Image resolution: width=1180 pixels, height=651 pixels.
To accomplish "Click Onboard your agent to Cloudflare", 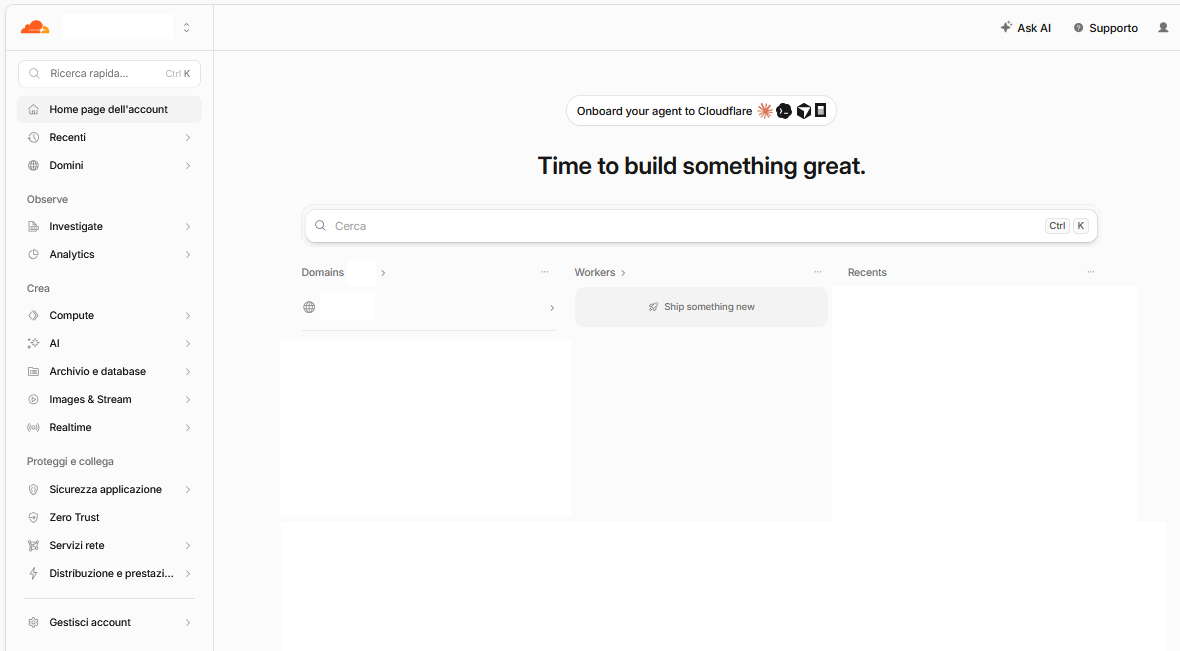I will tap(701, 111).
